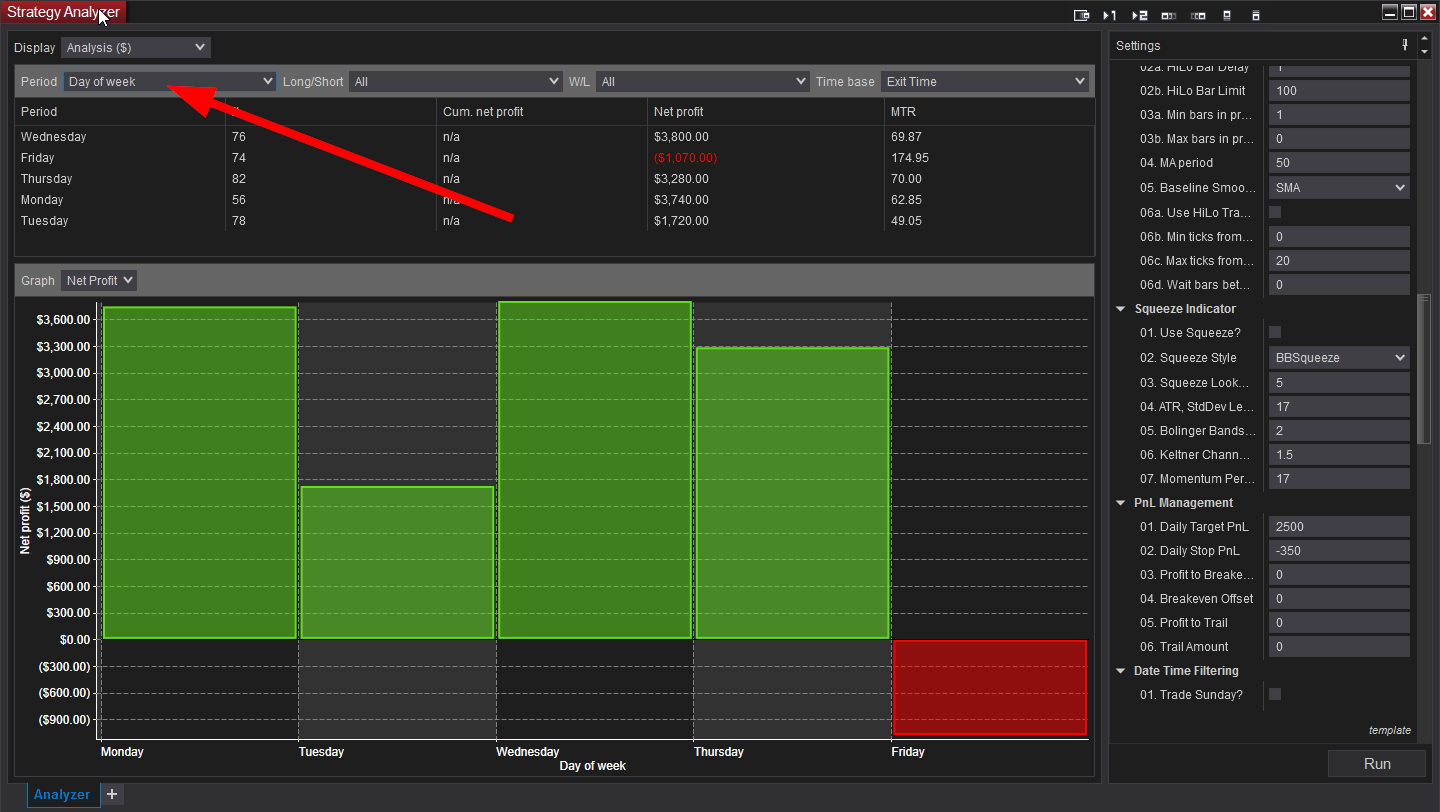
Task: Enable the Use Squeeze checkbox
Action: [x=1275, y=332]
